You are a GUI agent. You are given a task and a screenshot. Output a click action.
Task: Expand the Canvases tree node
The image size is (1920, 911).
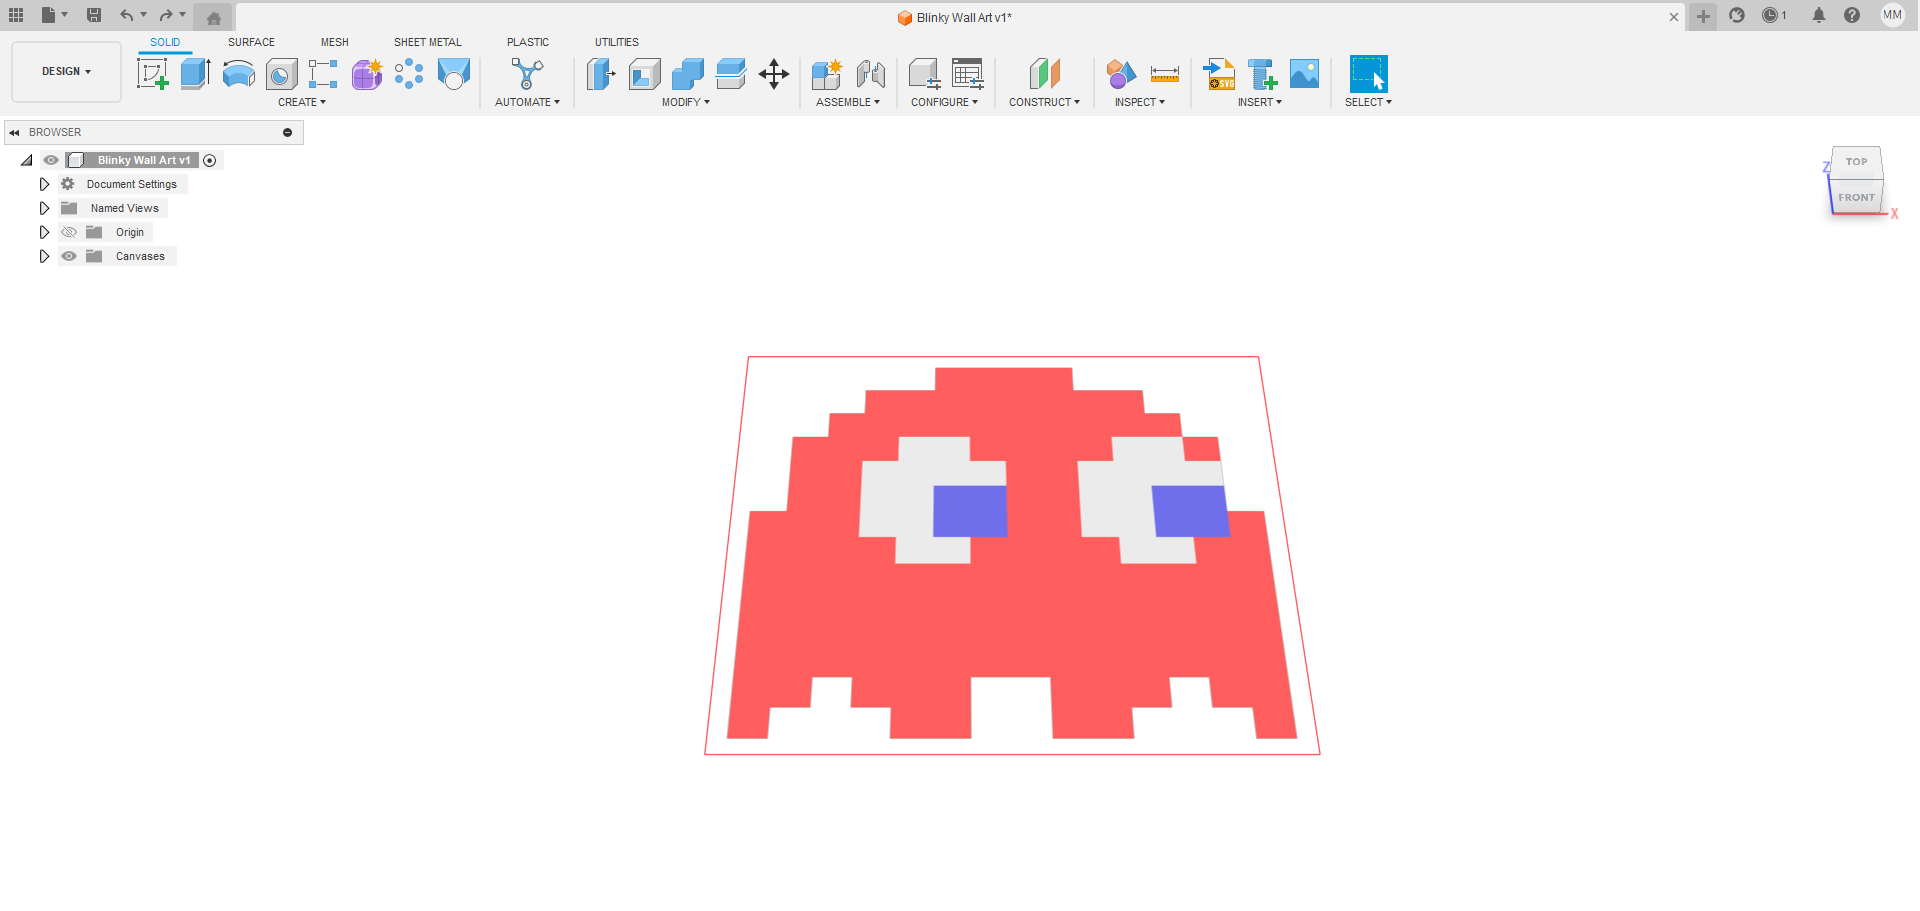(x=44, y=256)
